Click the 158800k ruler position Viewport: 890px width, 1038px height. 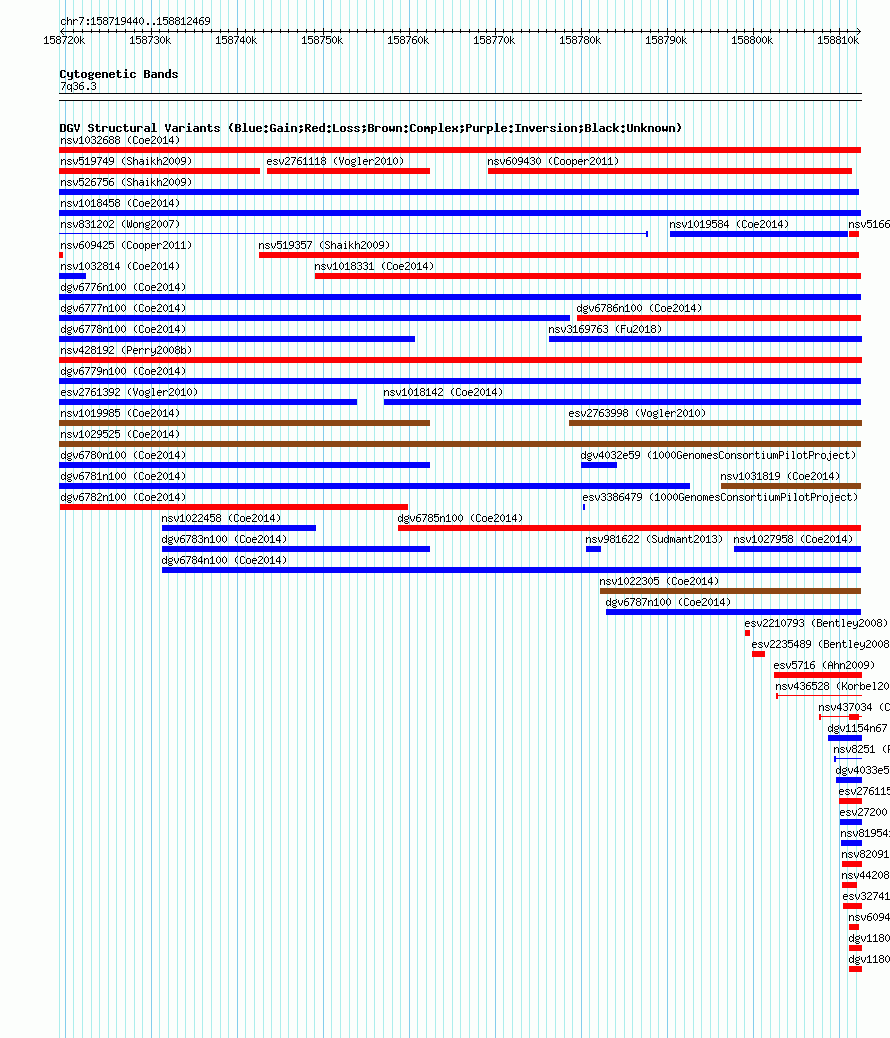(752, 40)
